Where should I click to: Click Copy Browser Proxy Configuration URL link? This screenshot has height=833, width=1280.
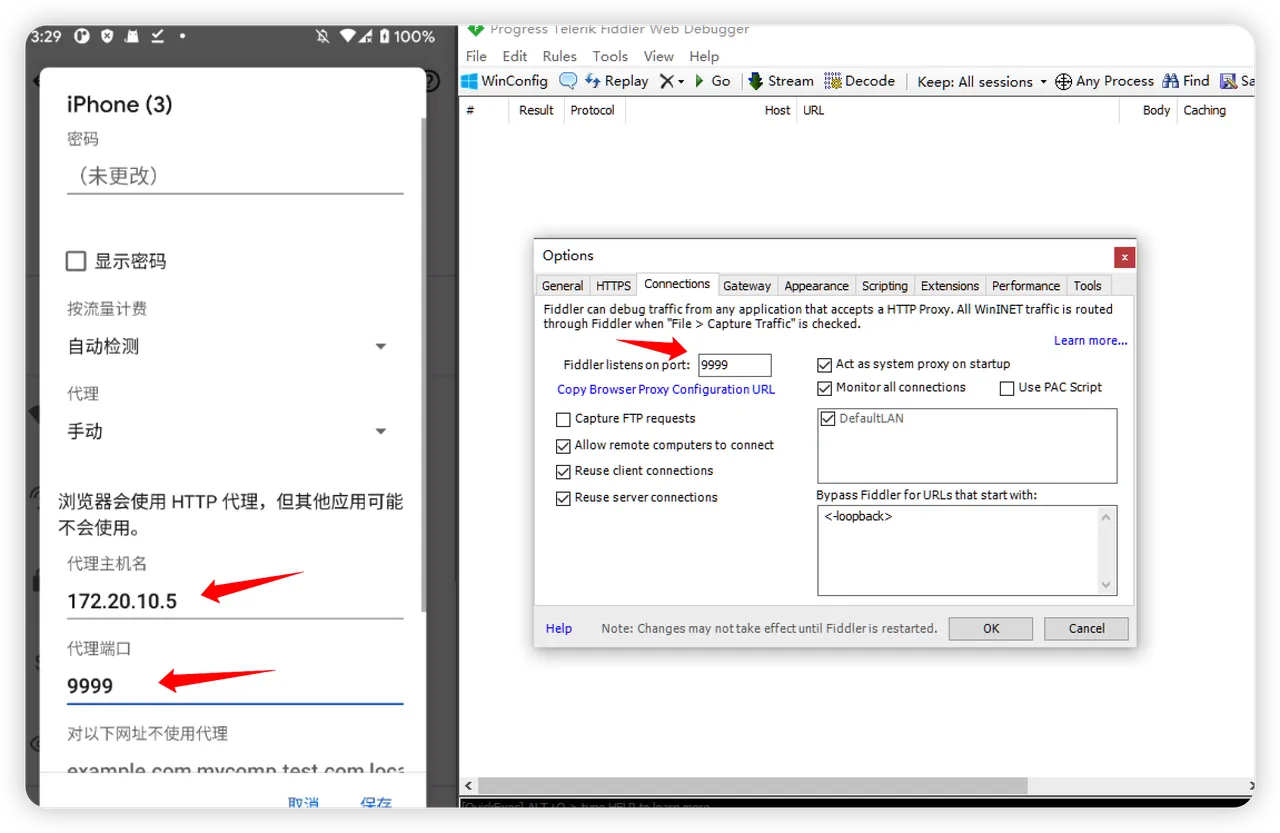666,390
